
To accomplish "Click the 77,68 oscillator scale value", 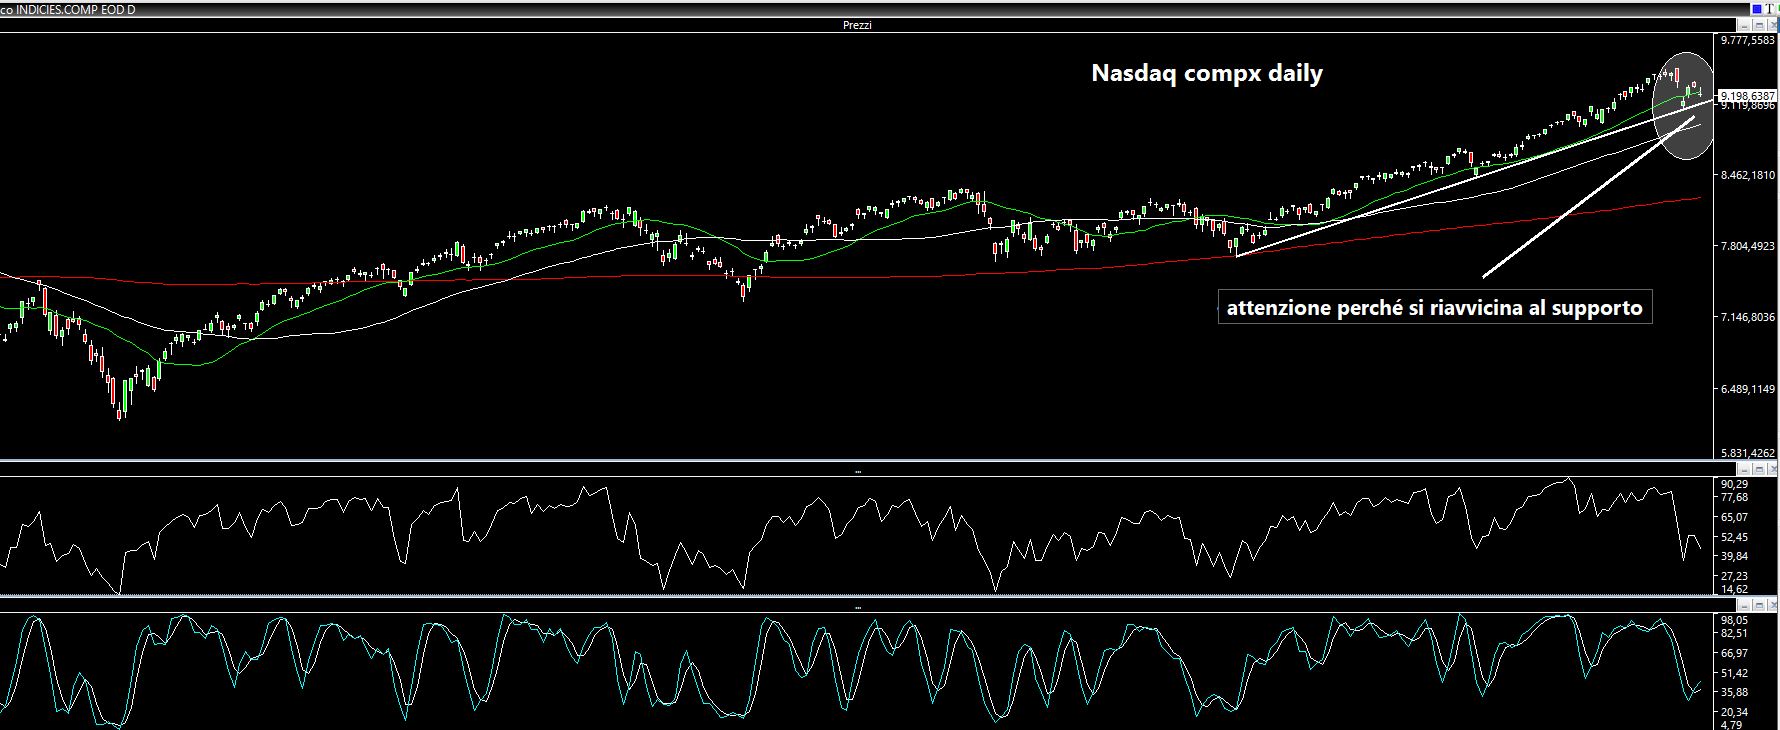I will coord(1734,497).
